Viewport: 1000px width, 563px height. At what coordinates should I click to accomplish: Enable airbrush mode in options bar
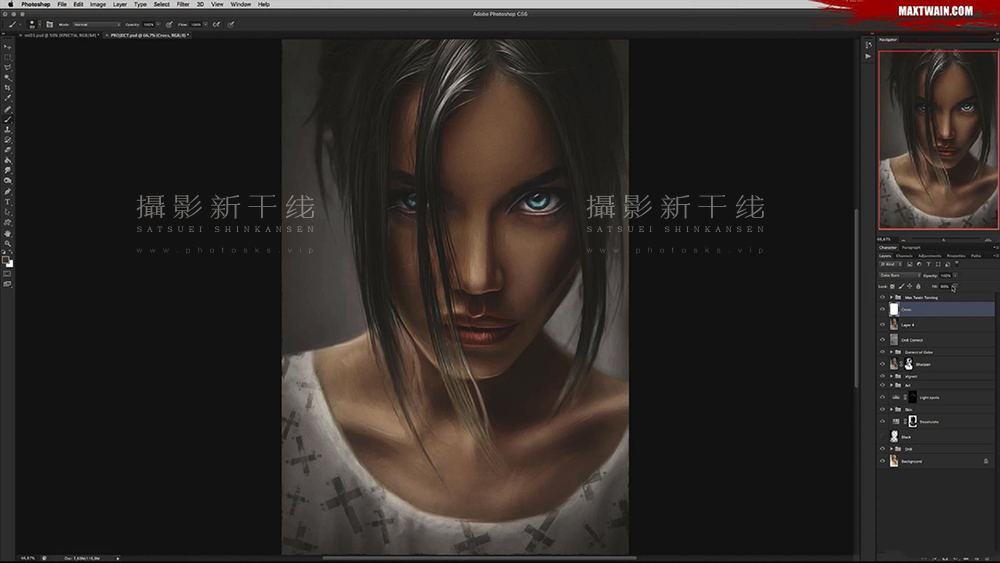click(x=217, y=25)
